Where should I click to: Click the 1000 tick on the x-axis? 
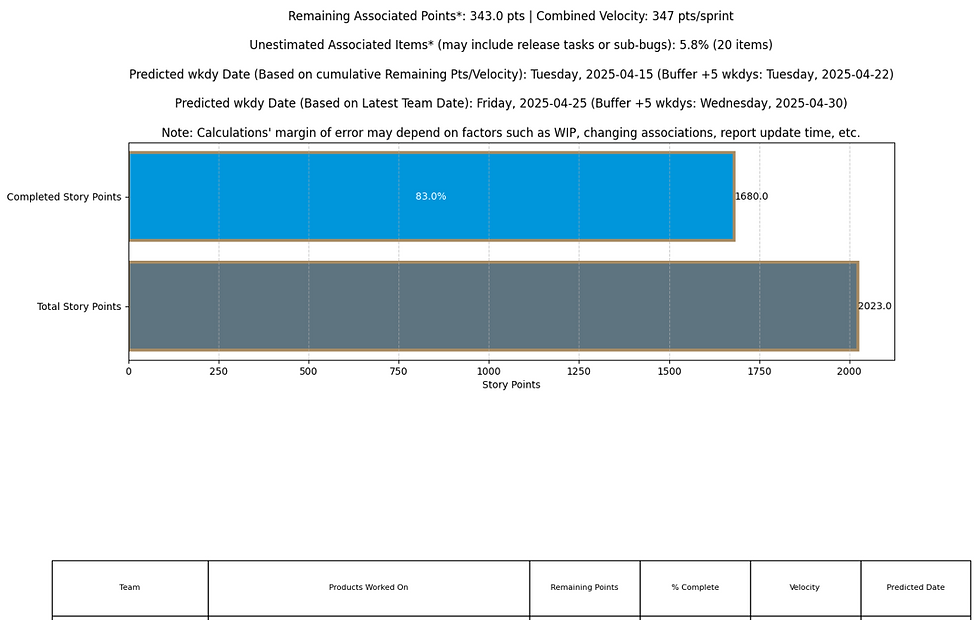489,371
